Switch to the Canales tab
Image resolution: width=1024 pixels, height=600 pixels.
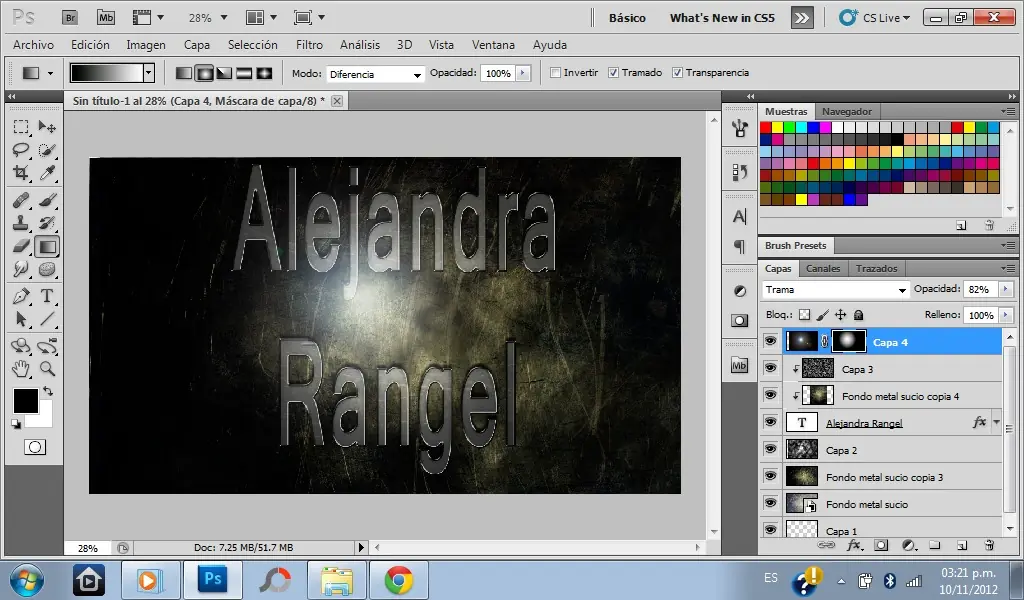point(823,268)
